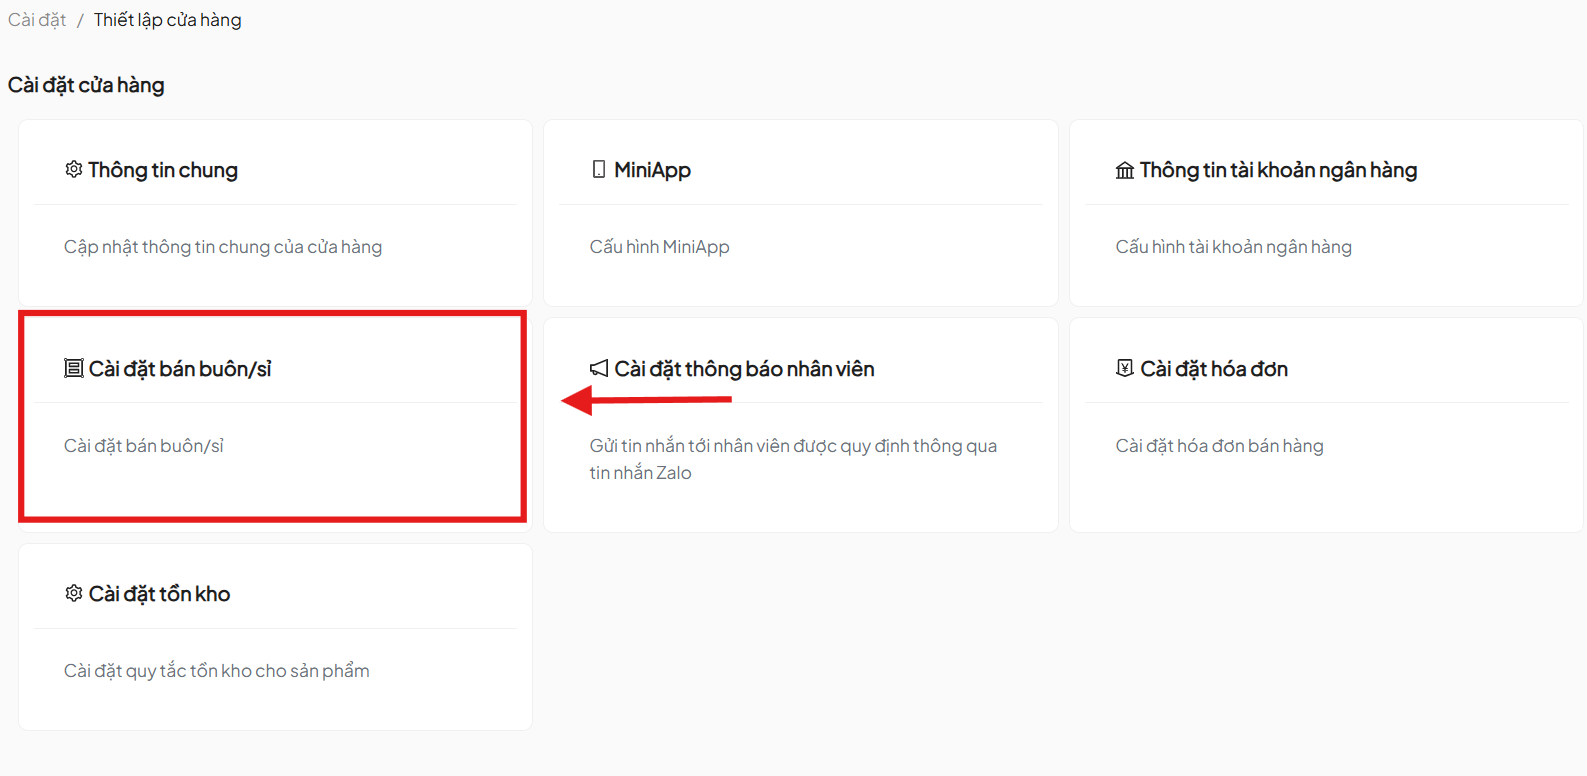
Task: Open the Thông tin chung title
Action: (163, 170)
